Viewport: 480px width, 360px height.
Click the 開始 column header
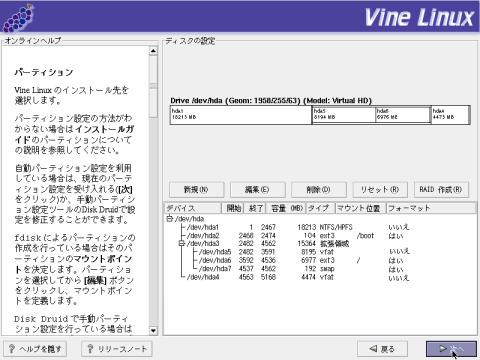(x=233, y=208)
